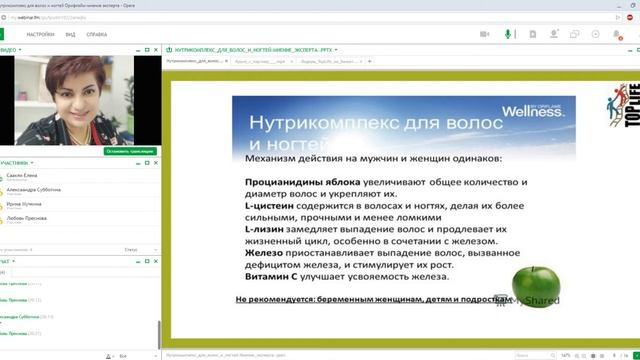Open the screen sharing windows icon
This screenshot has height=360, width=640.
pyautogui.click(x=574, y=34)
